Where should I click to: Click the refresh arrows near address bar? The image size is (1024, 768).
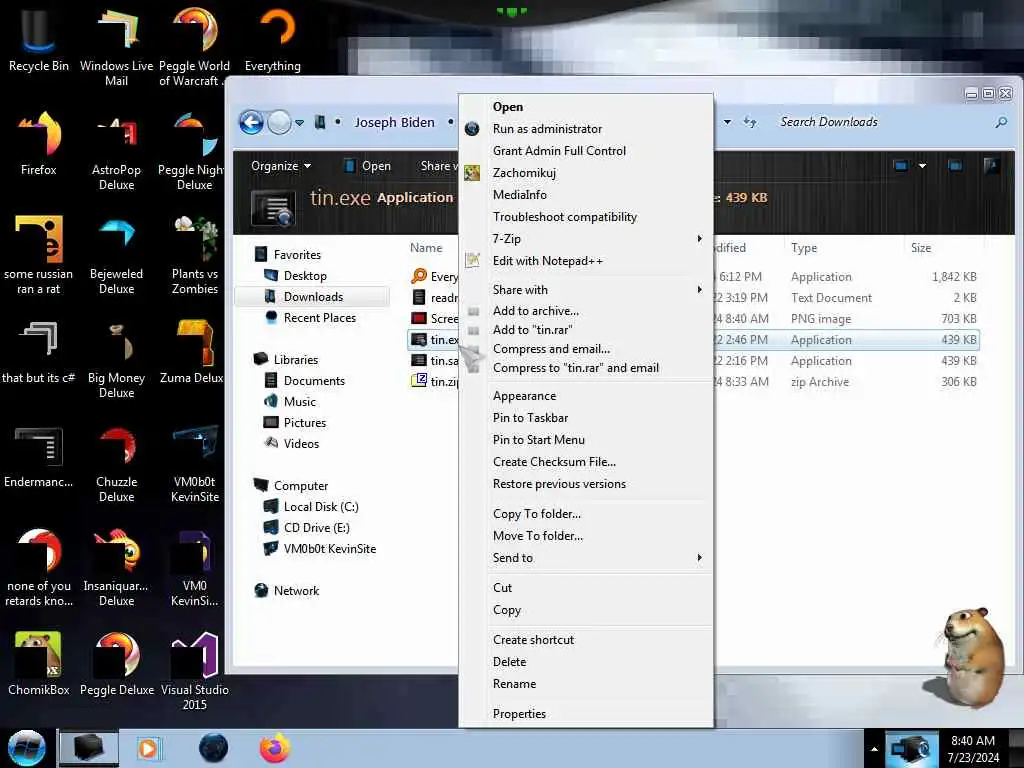[x=750, y=122]
